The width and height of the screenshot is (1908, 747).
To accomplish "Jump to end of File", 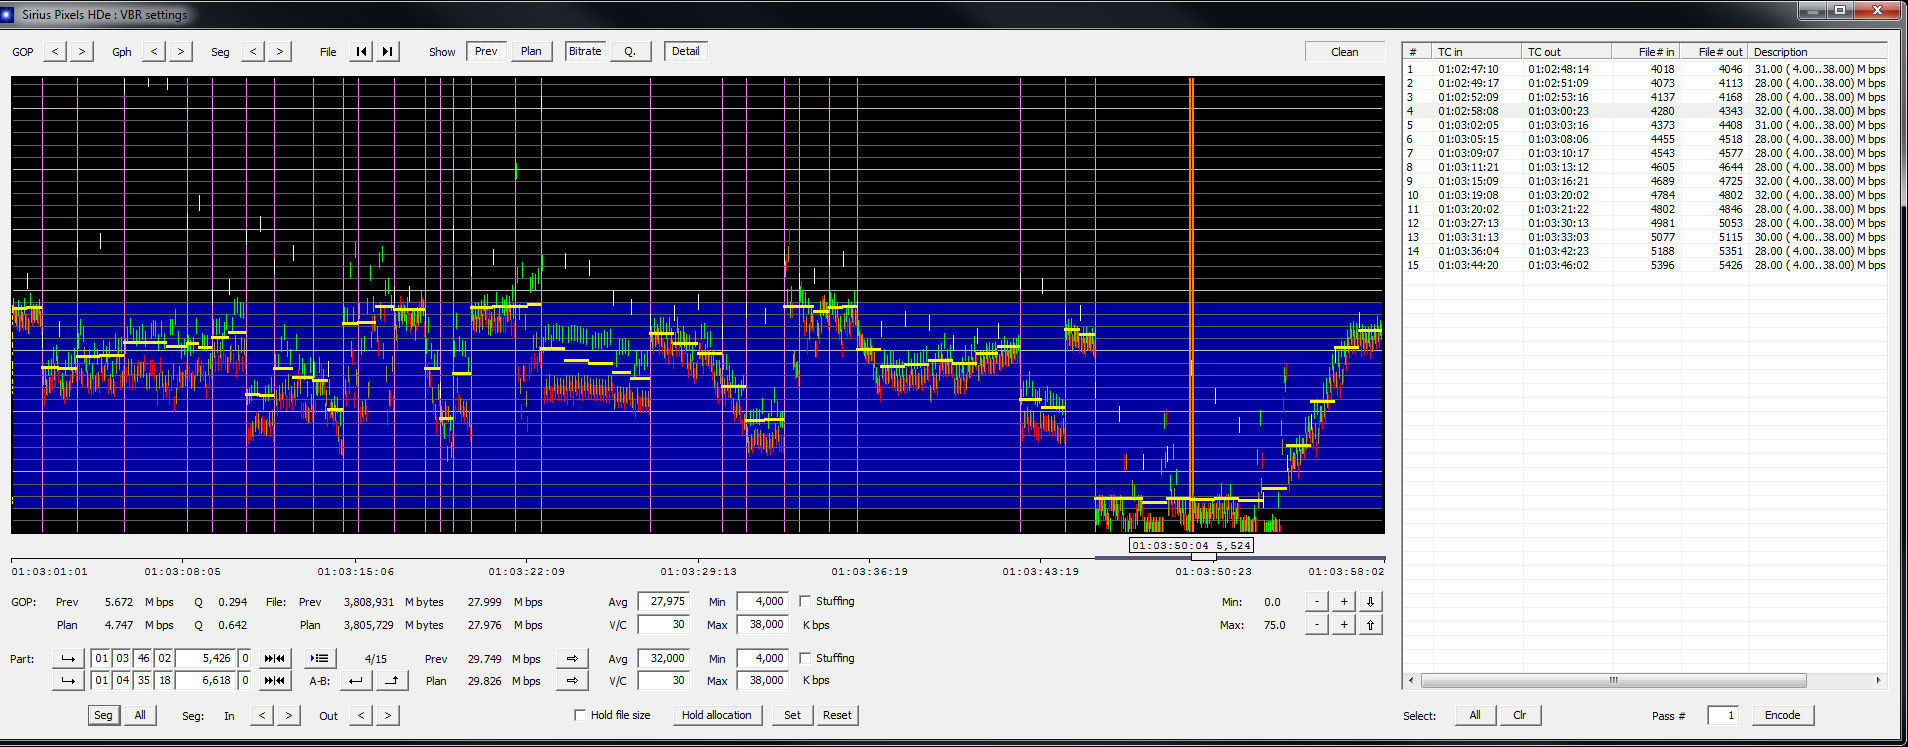I will point(387,51).
